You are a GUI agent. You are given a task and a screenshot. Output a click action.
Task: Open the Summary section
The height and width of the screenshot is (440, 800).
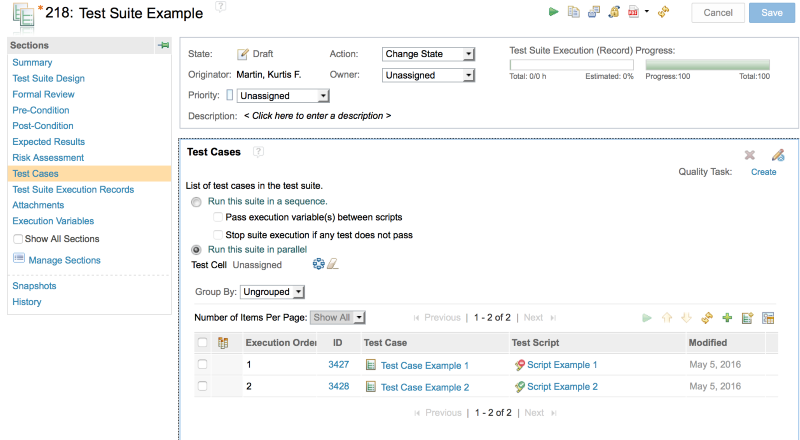click(x=32, y=63)
